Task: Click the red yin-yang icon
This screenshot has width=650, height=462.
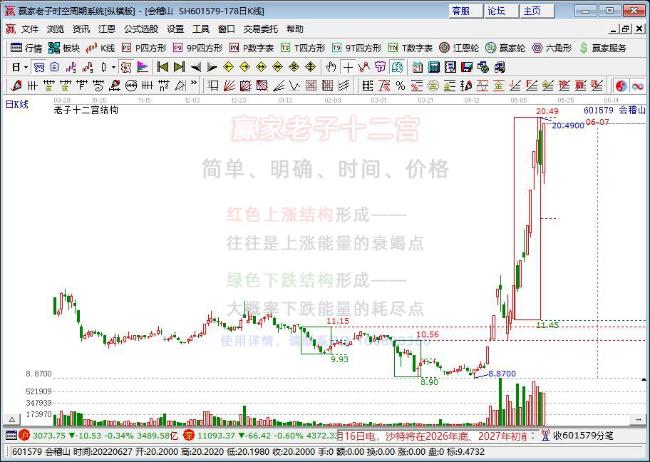Action: [x=621, y=86]
